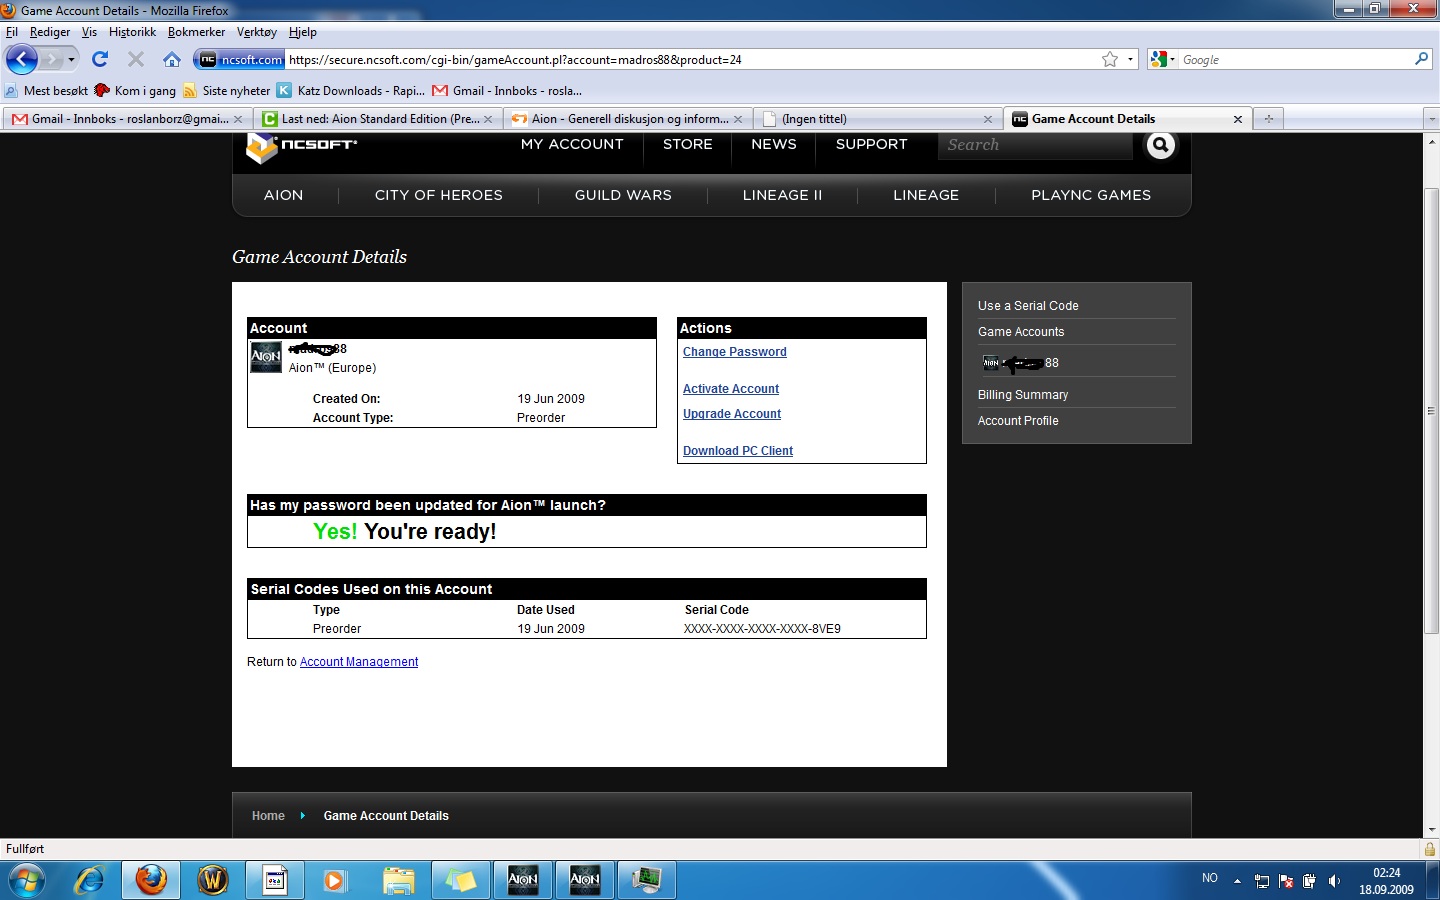The height and width of the screenshot is (900, 1440).
Task: Open Windows Explorer folder in taskbar
Action: pos(399,880)
